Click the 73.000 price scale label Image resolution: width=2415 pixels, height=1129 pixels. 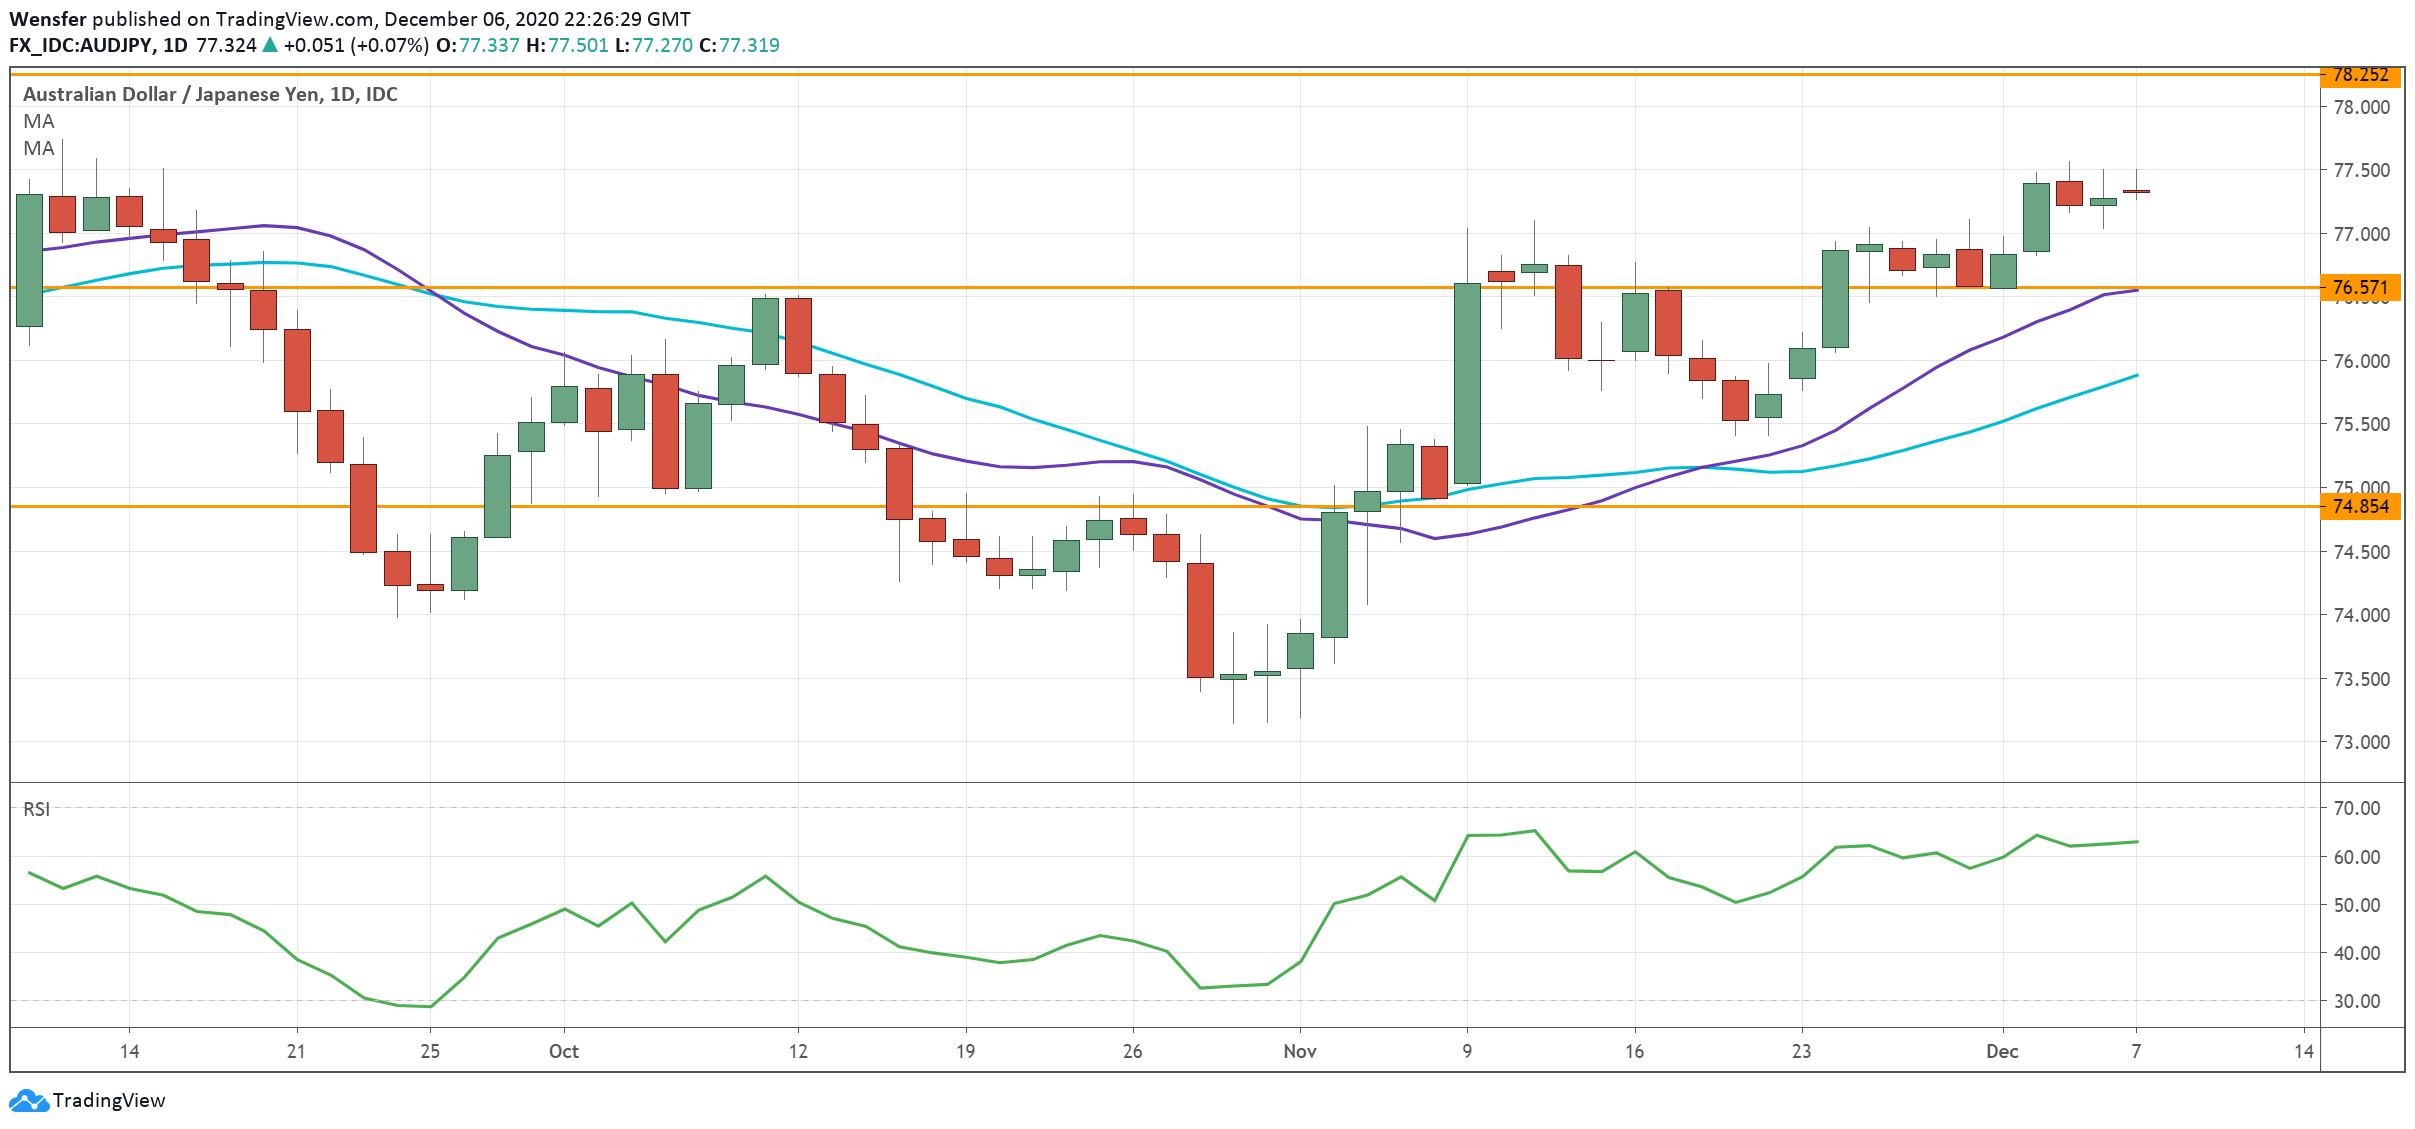(x=2360, y=742)
